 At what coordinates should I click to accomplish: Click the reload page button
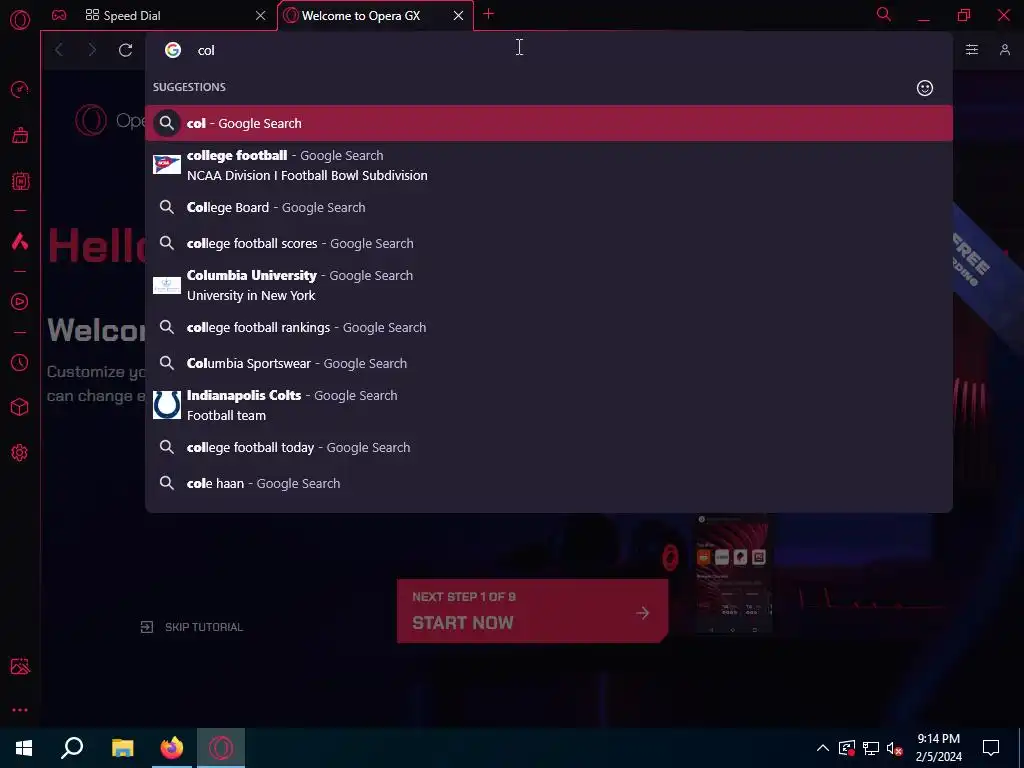tap(125, 50)
